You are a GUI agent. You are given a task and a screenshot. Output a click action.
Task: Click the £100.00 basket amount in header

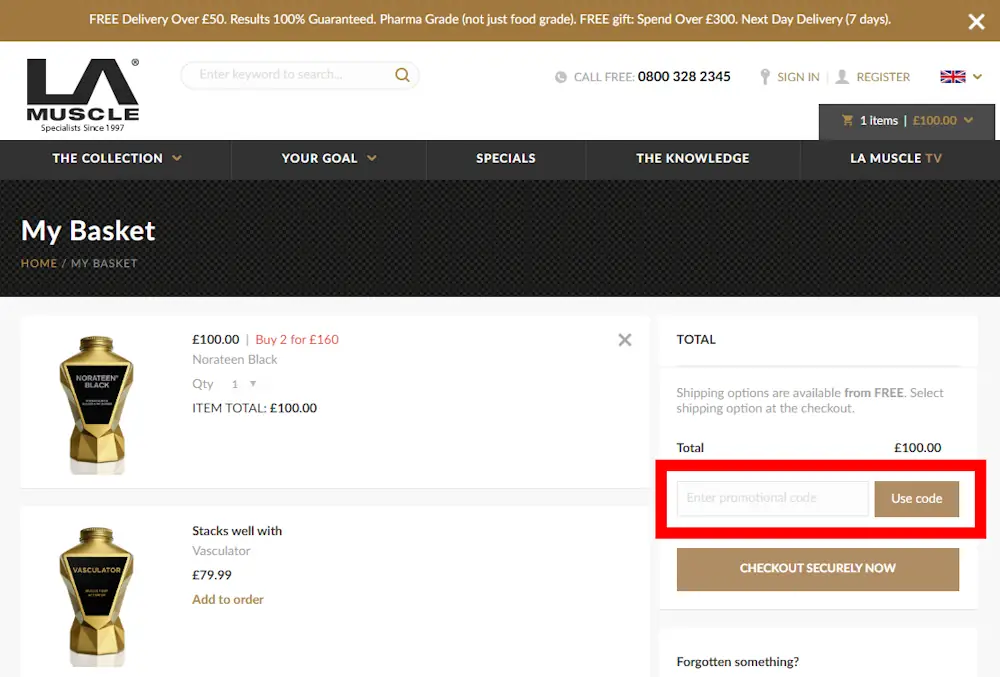[x=934, y=120]
